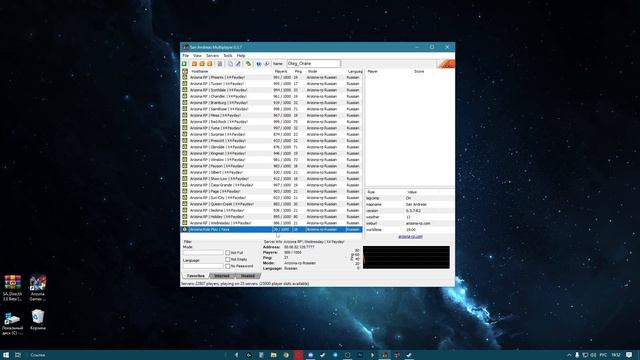Click the Mode filter input field
640x360 pixels.
(x=203, y=253)
